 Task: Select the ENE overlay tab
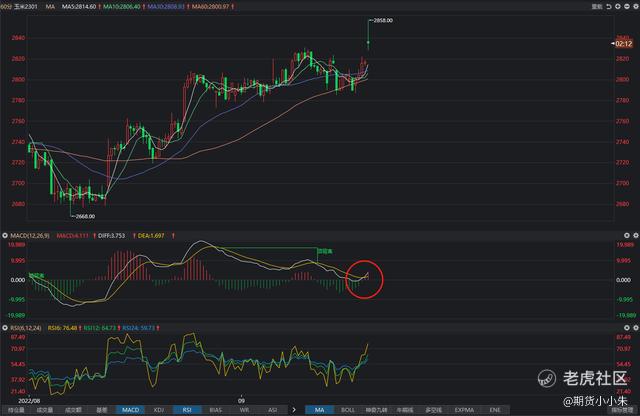493,410
